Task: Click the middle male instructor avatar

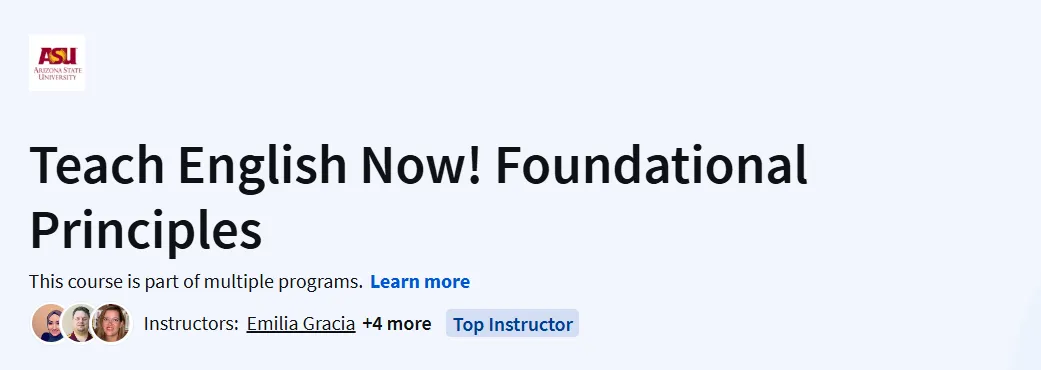Action: (80, 324)
